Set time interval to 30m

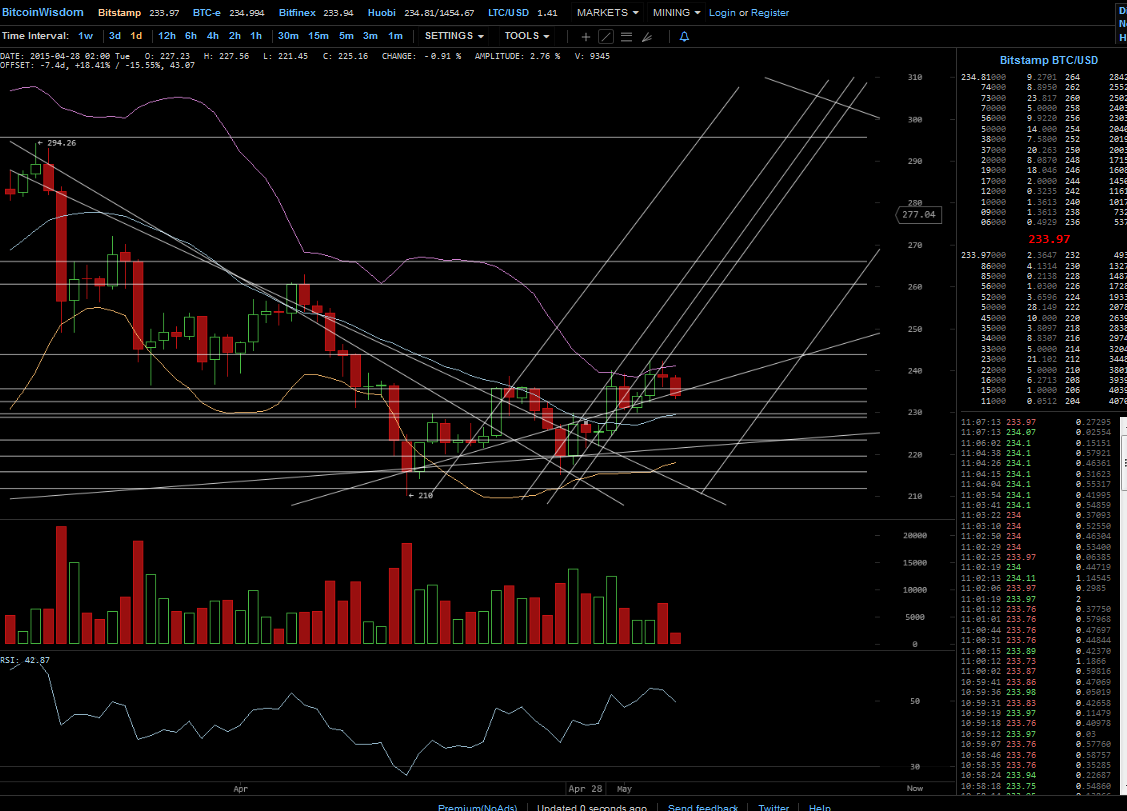[288, 36]
